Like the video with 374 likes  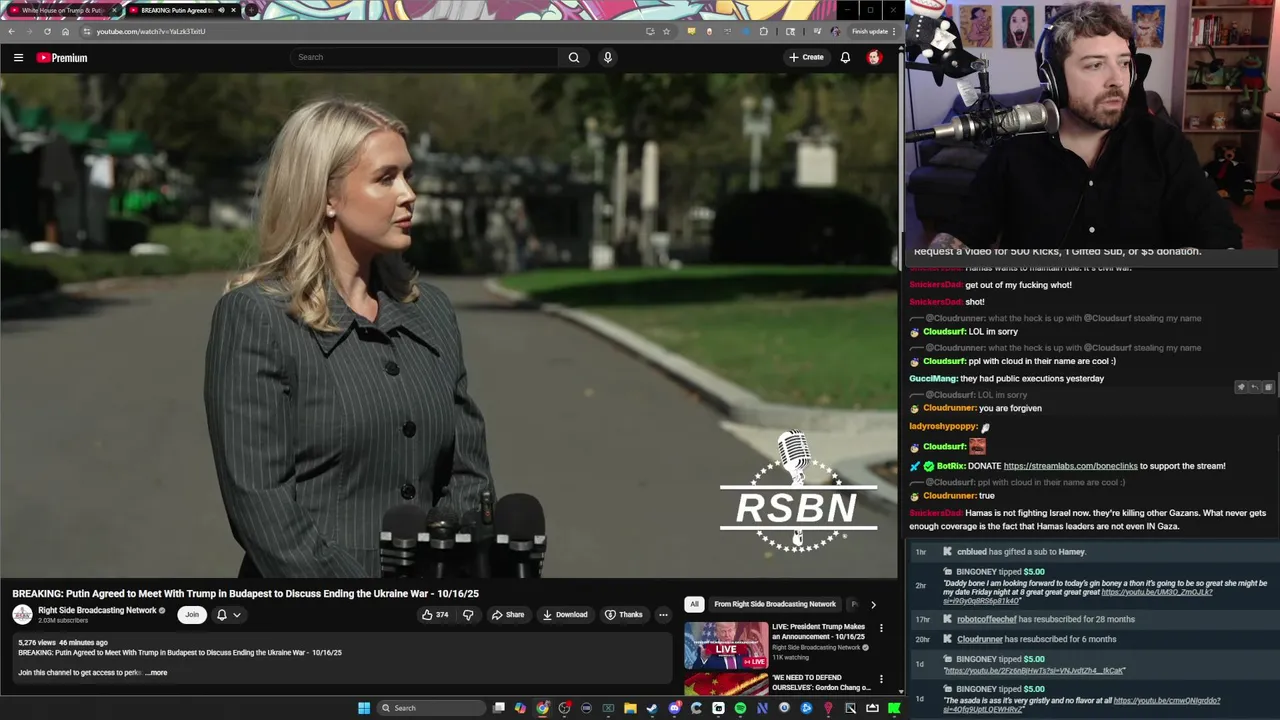[x=435, y=615]
